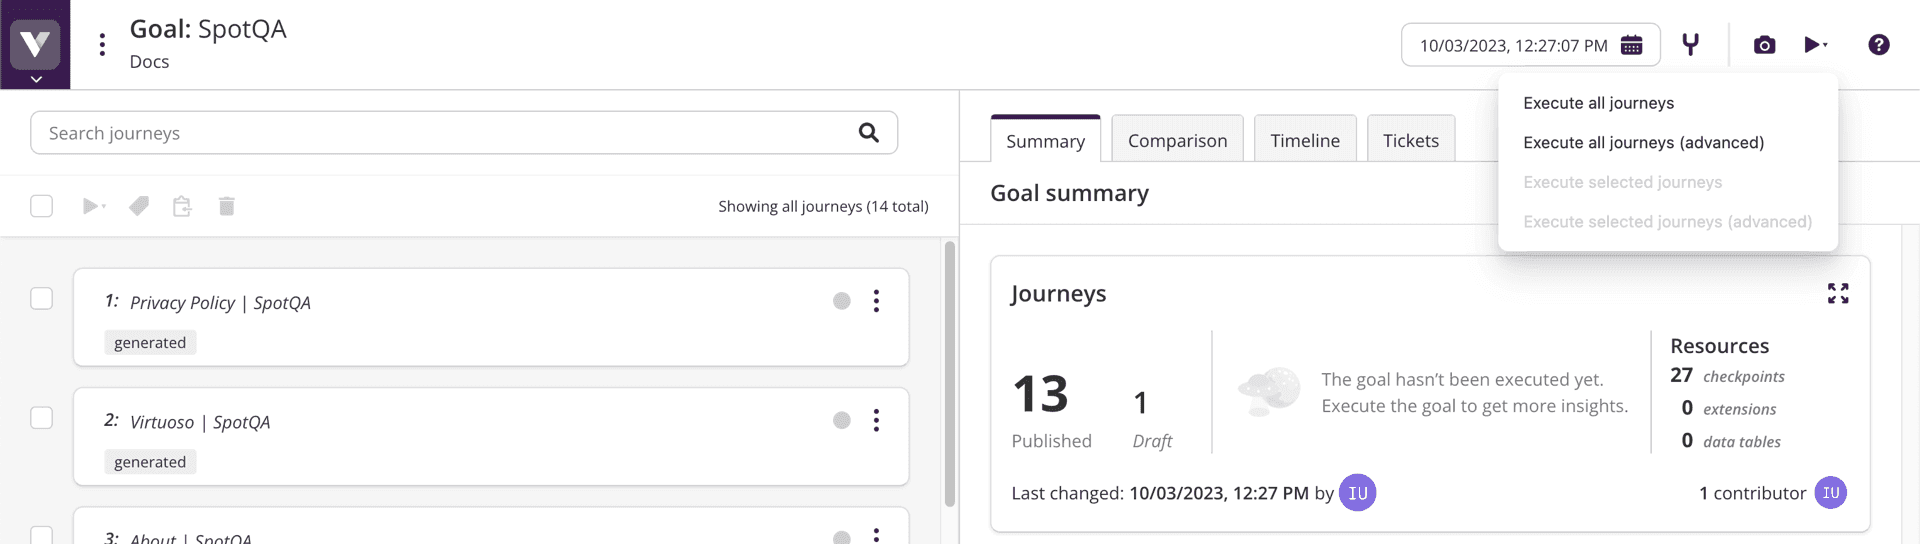The image size is (1920, 544).
Task: Click the Virtuoso logo icon
Action: tap(35, 44)
